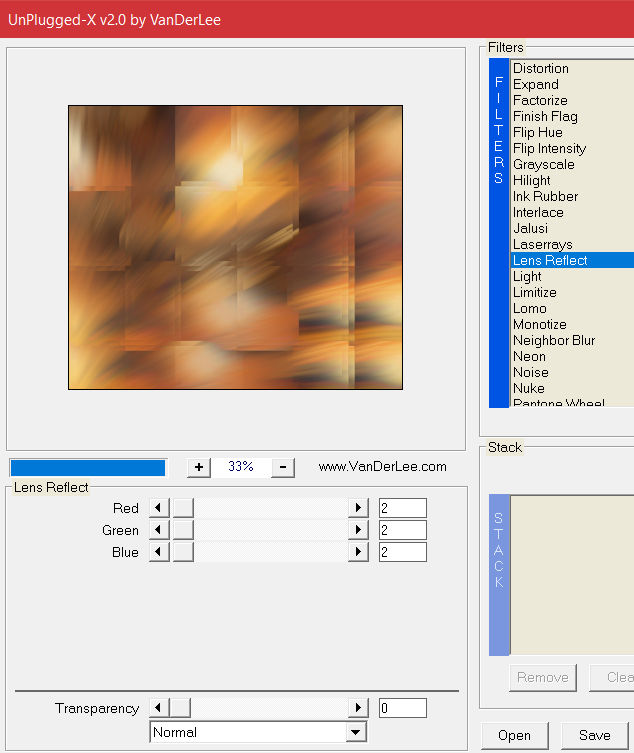Click the Green slider left arrow
This screenshot has width=634, height=753.
tap(159, 530)
